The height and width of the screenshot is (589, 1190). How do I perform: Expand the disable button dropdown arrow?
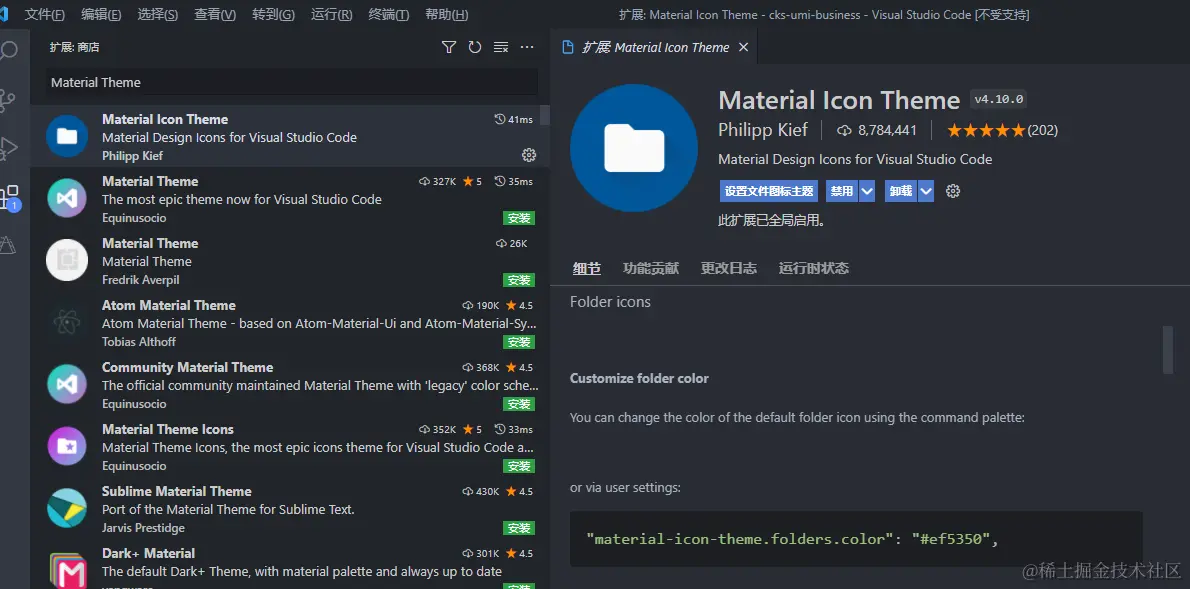[x=867, y=191]
